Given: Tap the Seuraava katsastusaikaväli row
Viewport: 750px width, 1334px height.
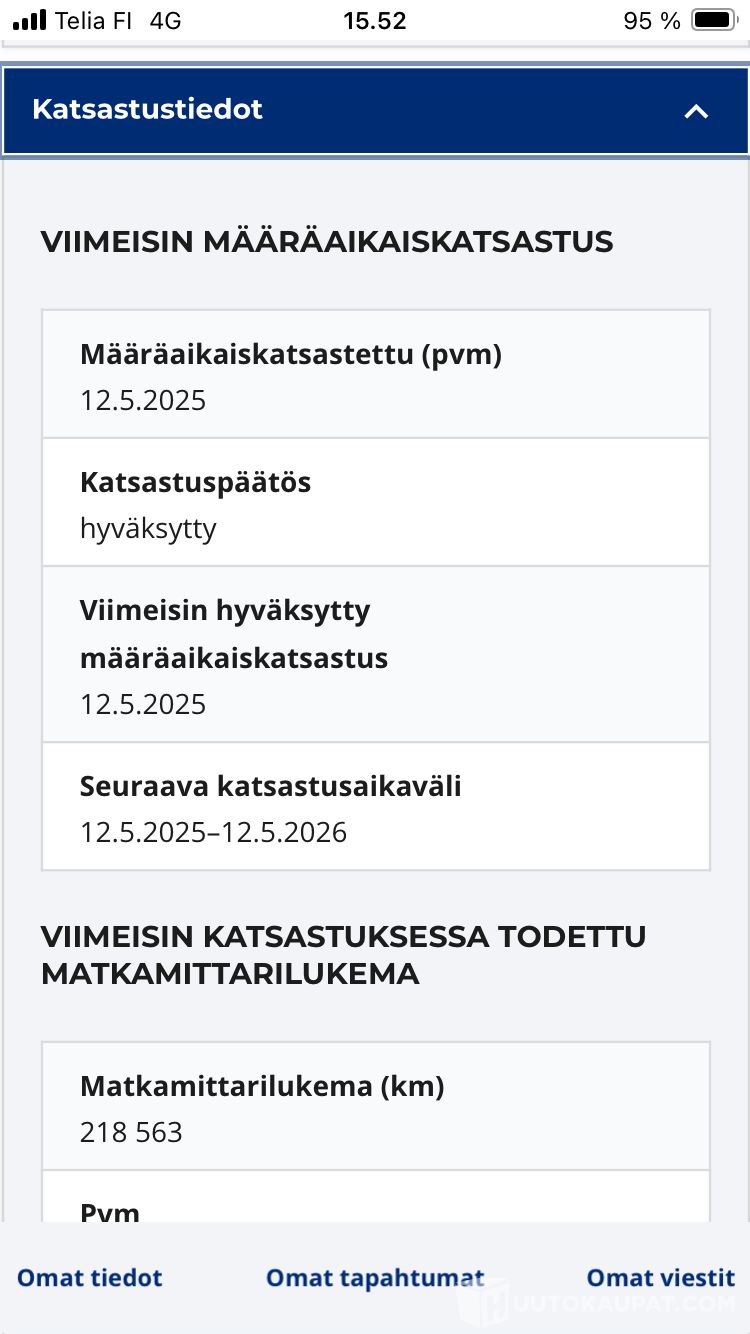Looking at the screenshot, I should 375,807.
